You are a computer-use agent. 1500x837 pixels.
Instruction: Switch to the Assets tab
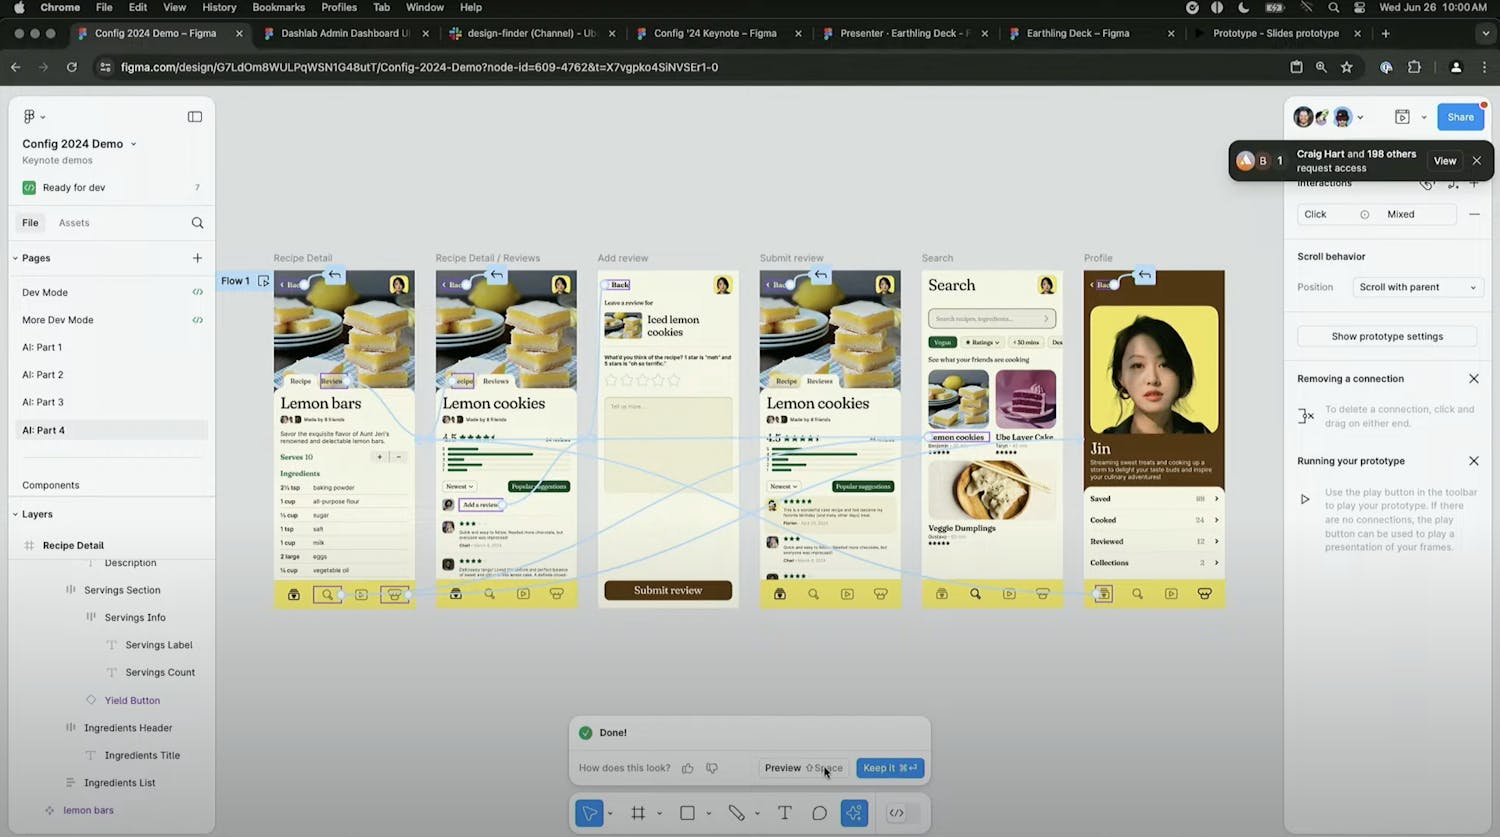(74, 223)
